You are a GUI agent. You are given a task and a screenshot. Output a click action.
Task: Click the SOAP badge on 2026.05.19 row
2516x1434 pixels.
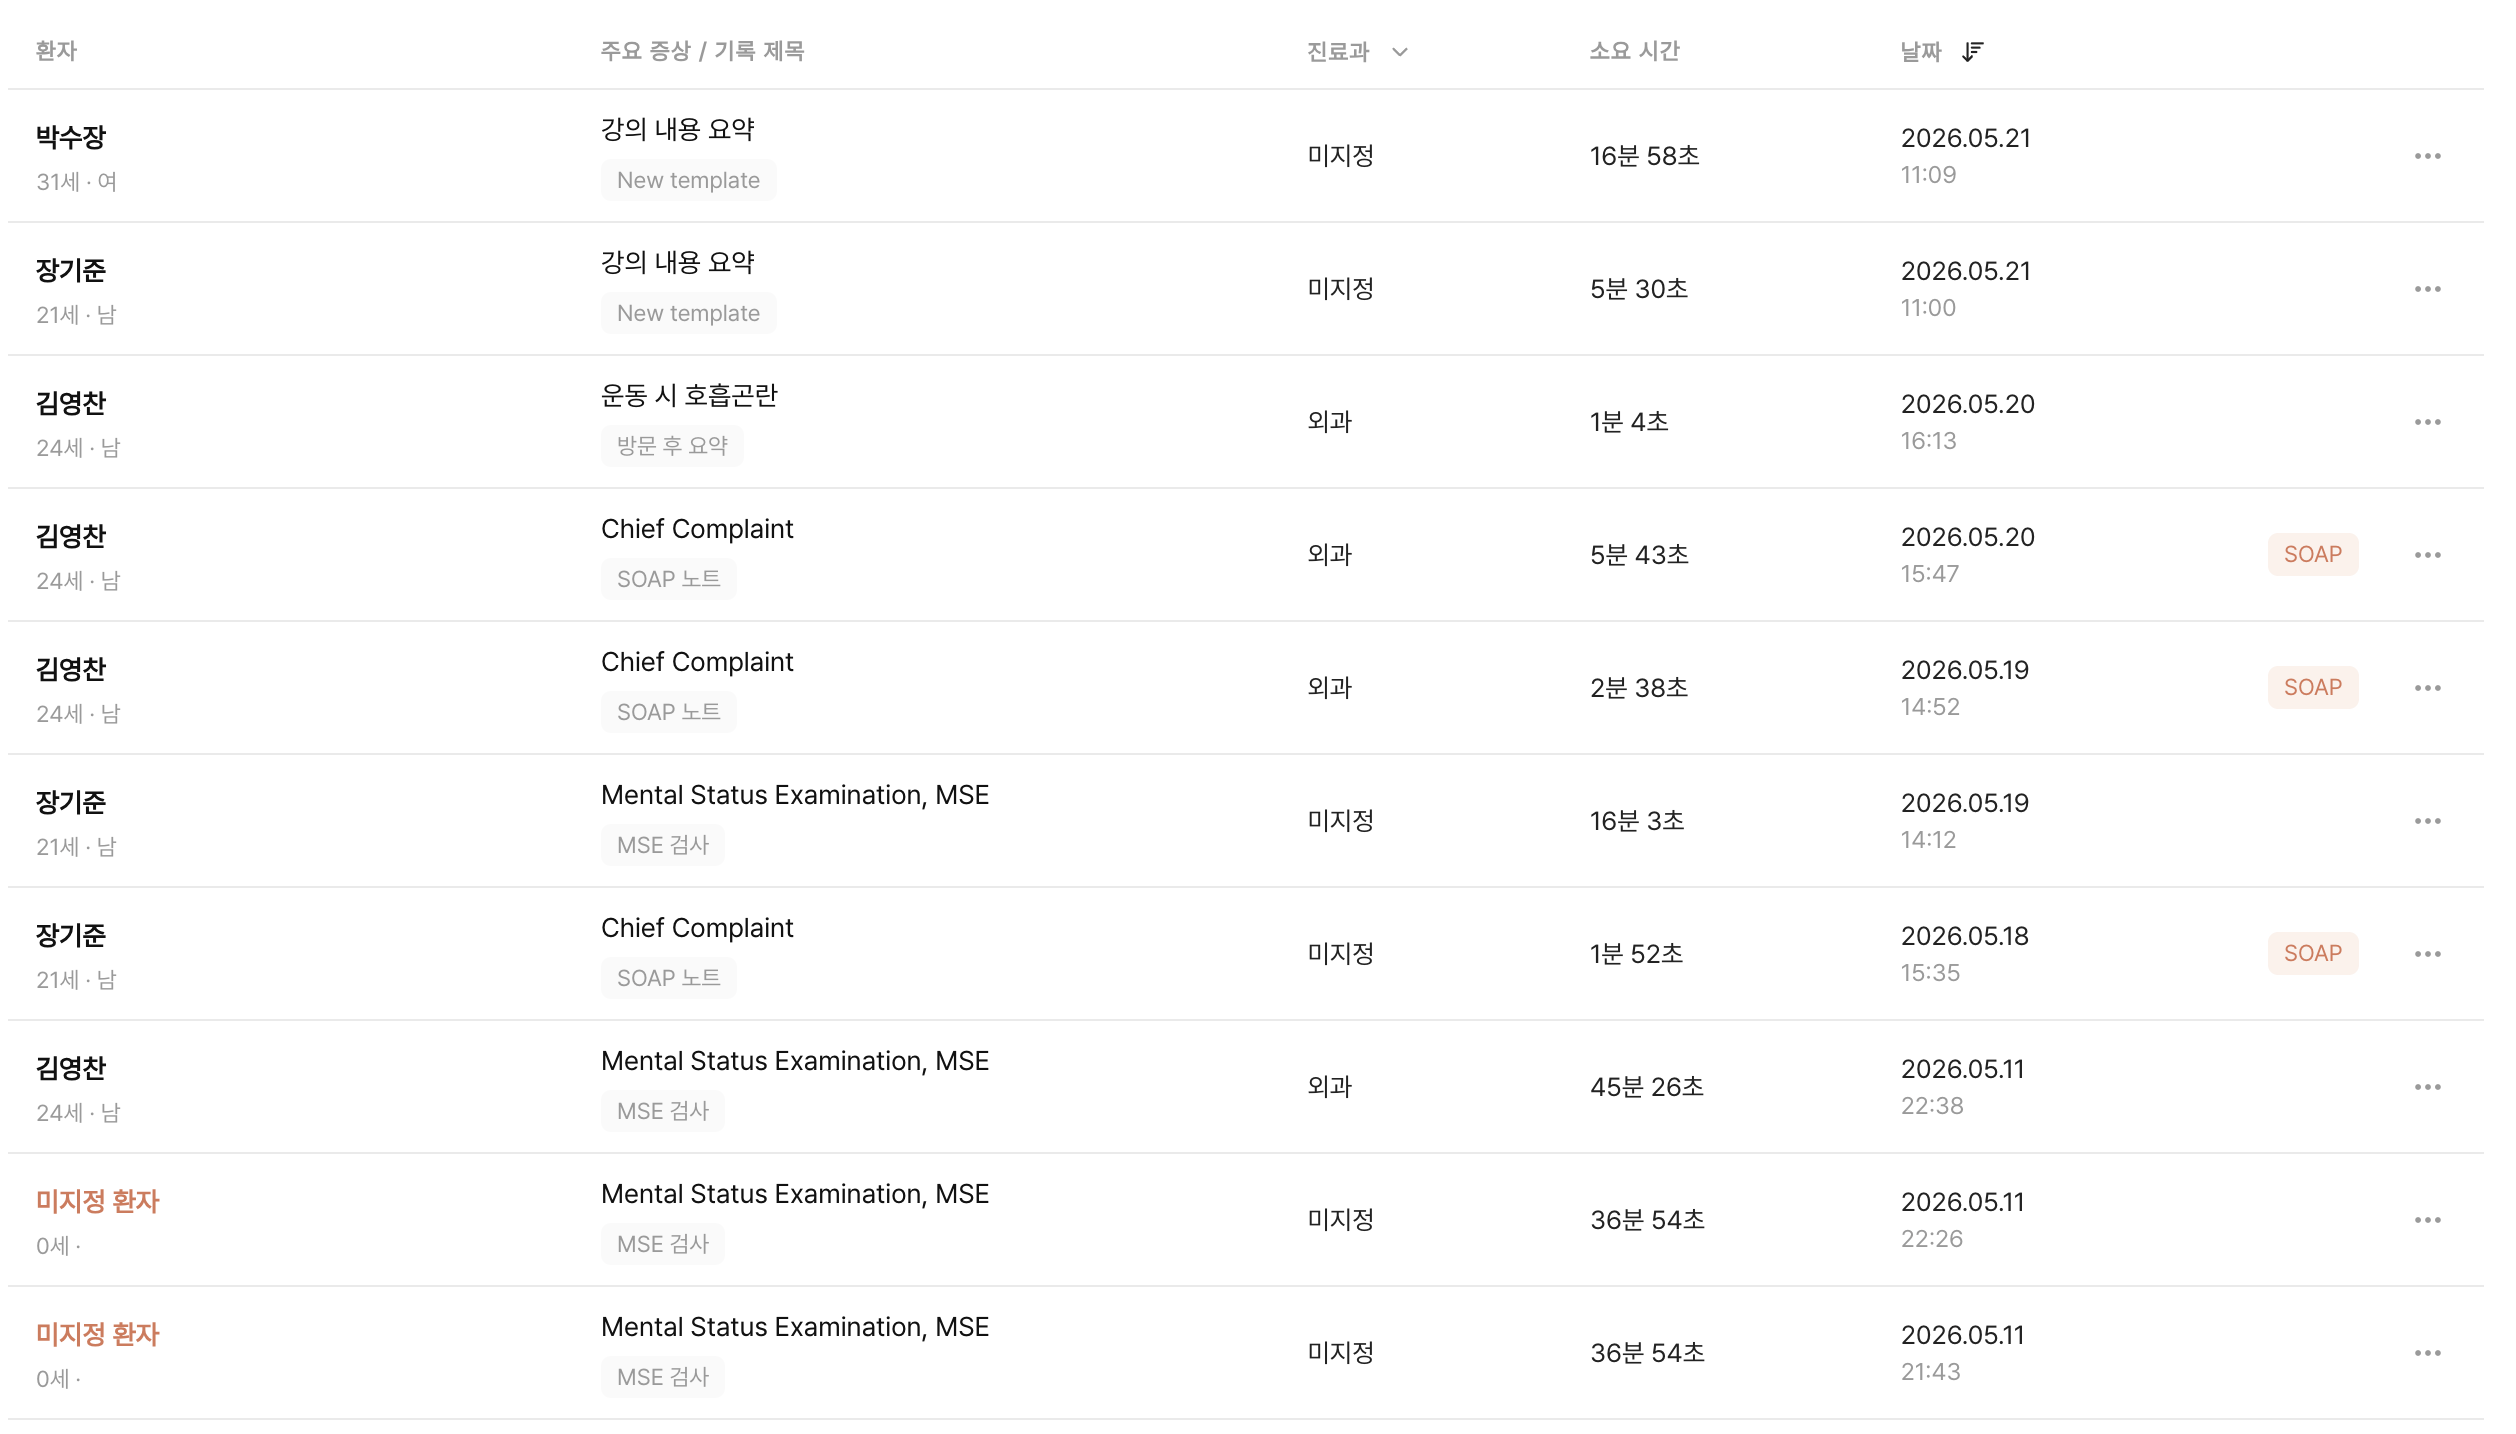point(2312,687)
